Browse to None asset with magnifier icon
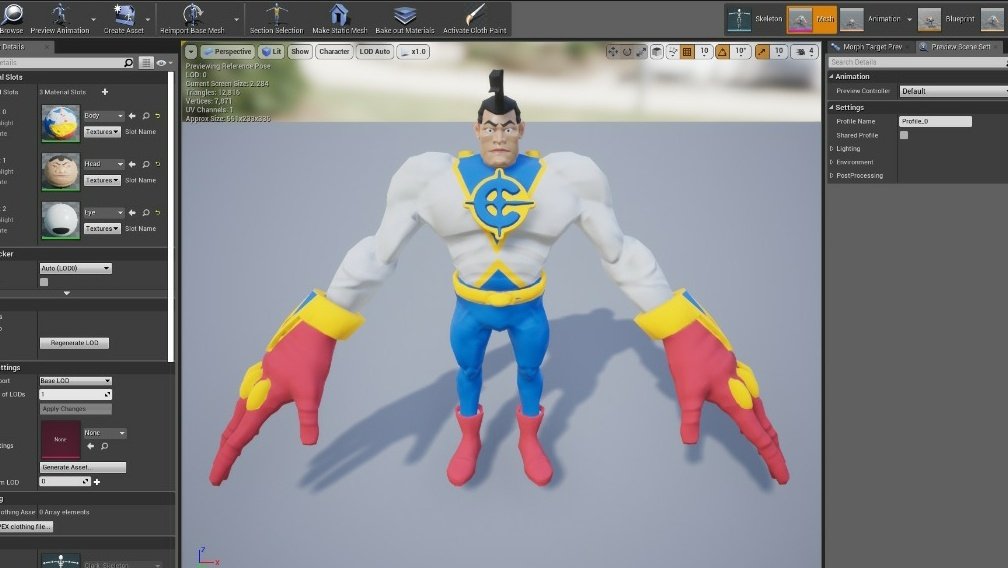 pyautogui.click(x=104, y=446)
